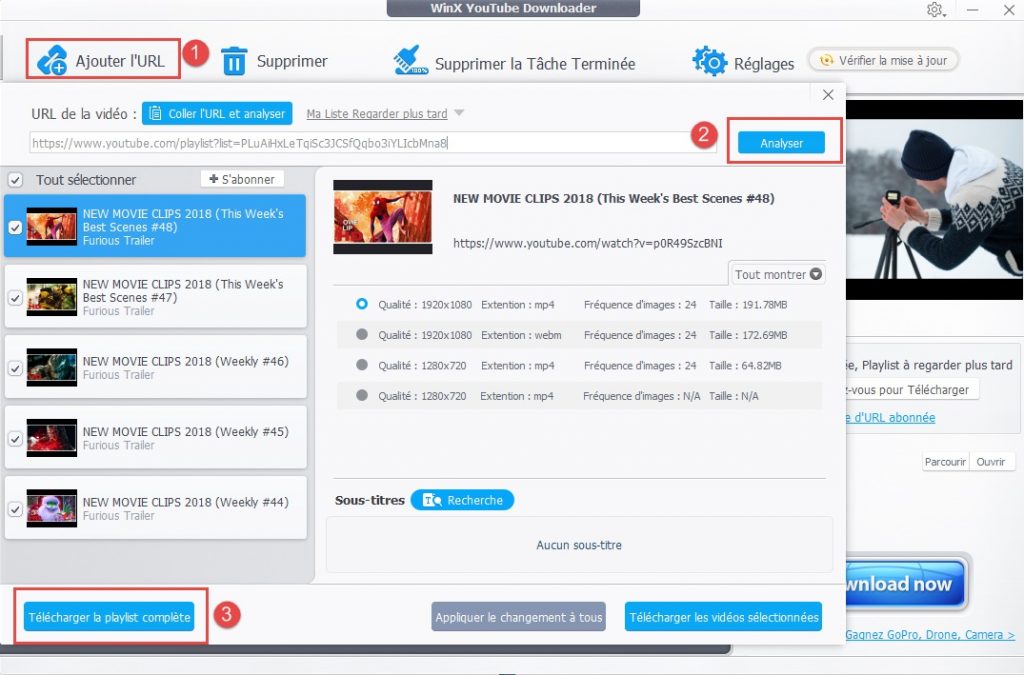Click the settings gear in the title bar
This screenshot has width=1024, height=675.
pos(935,10)
